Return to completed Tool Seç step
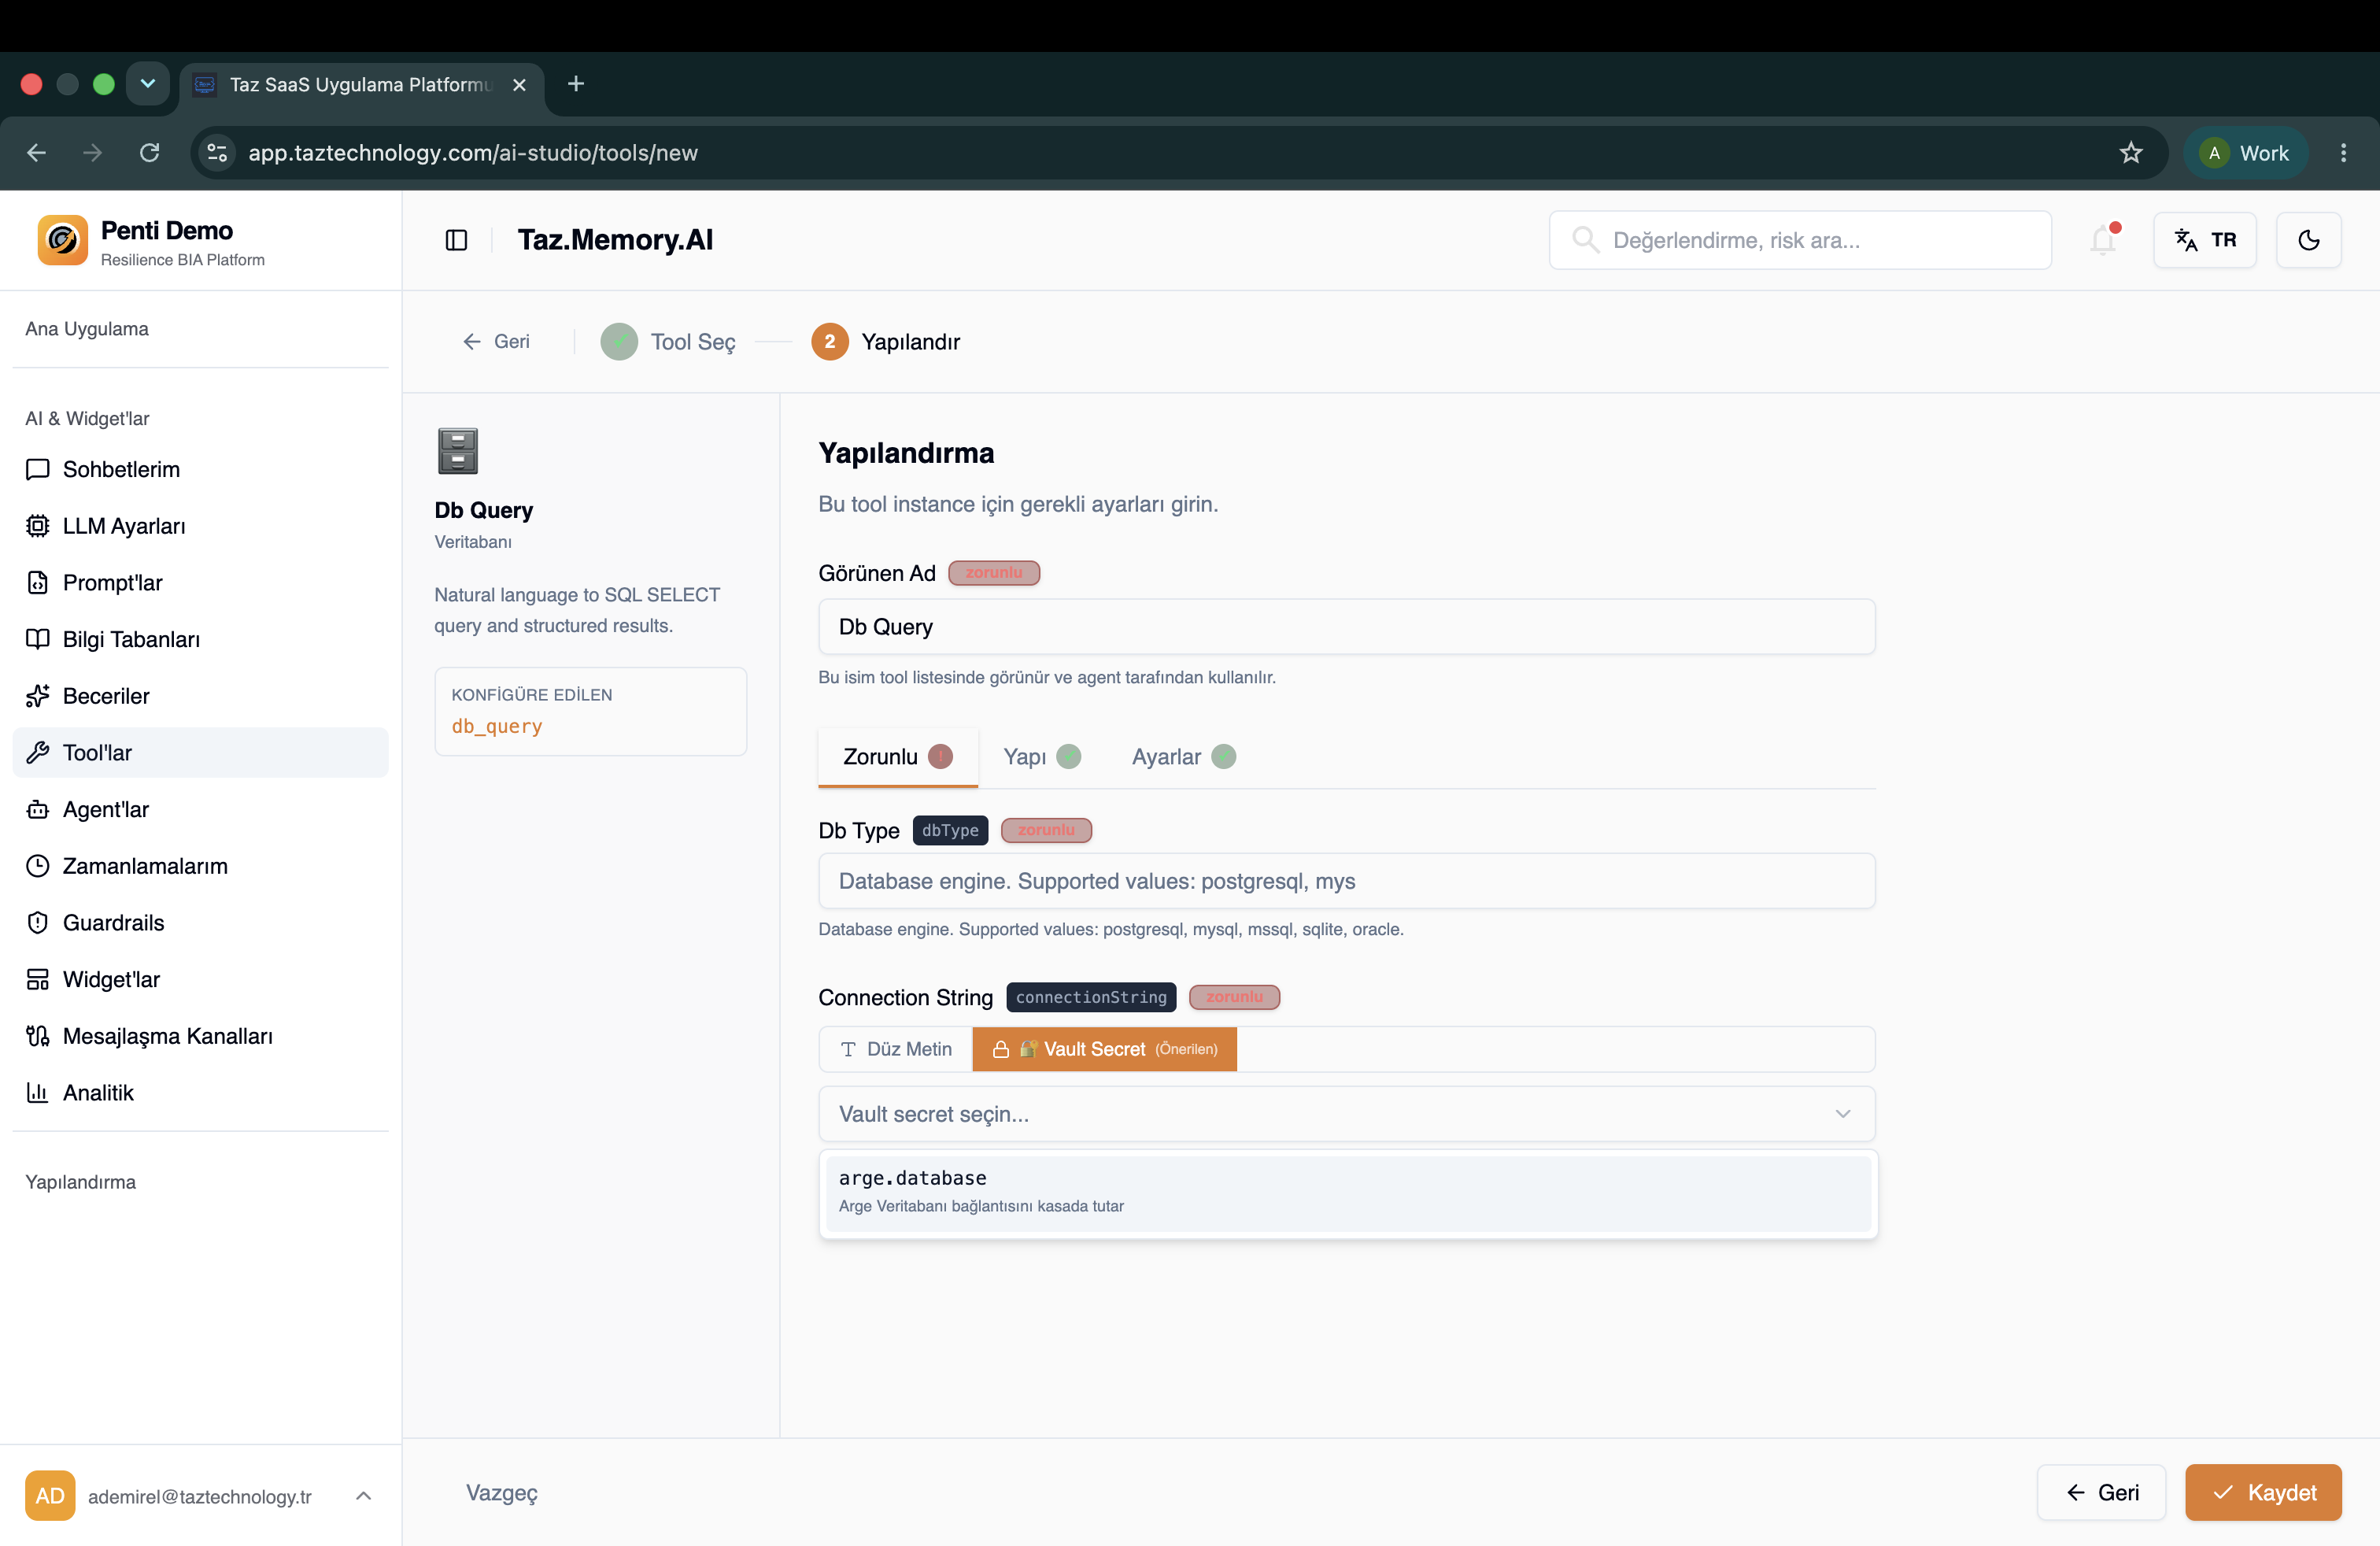The width and height of the screenshot is (2380, 1546). coord(668,342)
